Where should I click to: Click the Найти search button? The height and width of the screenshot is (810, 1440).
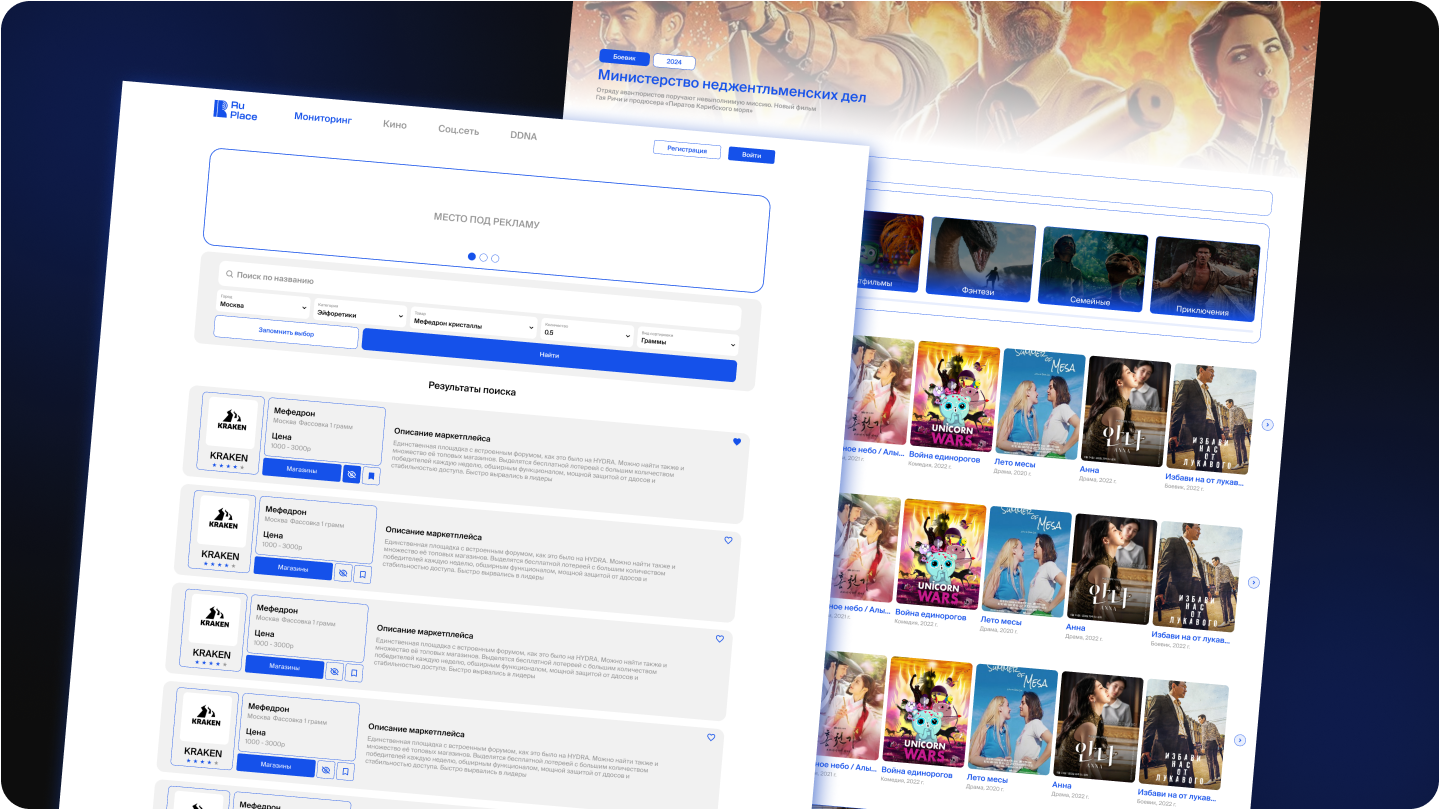coord(549,355)
